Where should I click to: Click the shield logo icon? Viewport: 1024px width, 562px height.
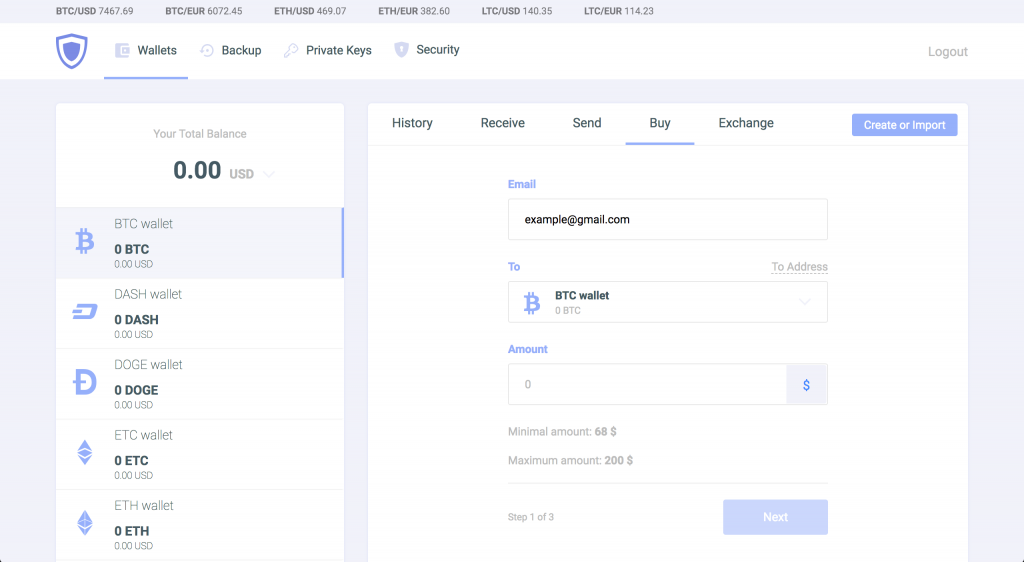pyautogui.click(x=71, y=51)
